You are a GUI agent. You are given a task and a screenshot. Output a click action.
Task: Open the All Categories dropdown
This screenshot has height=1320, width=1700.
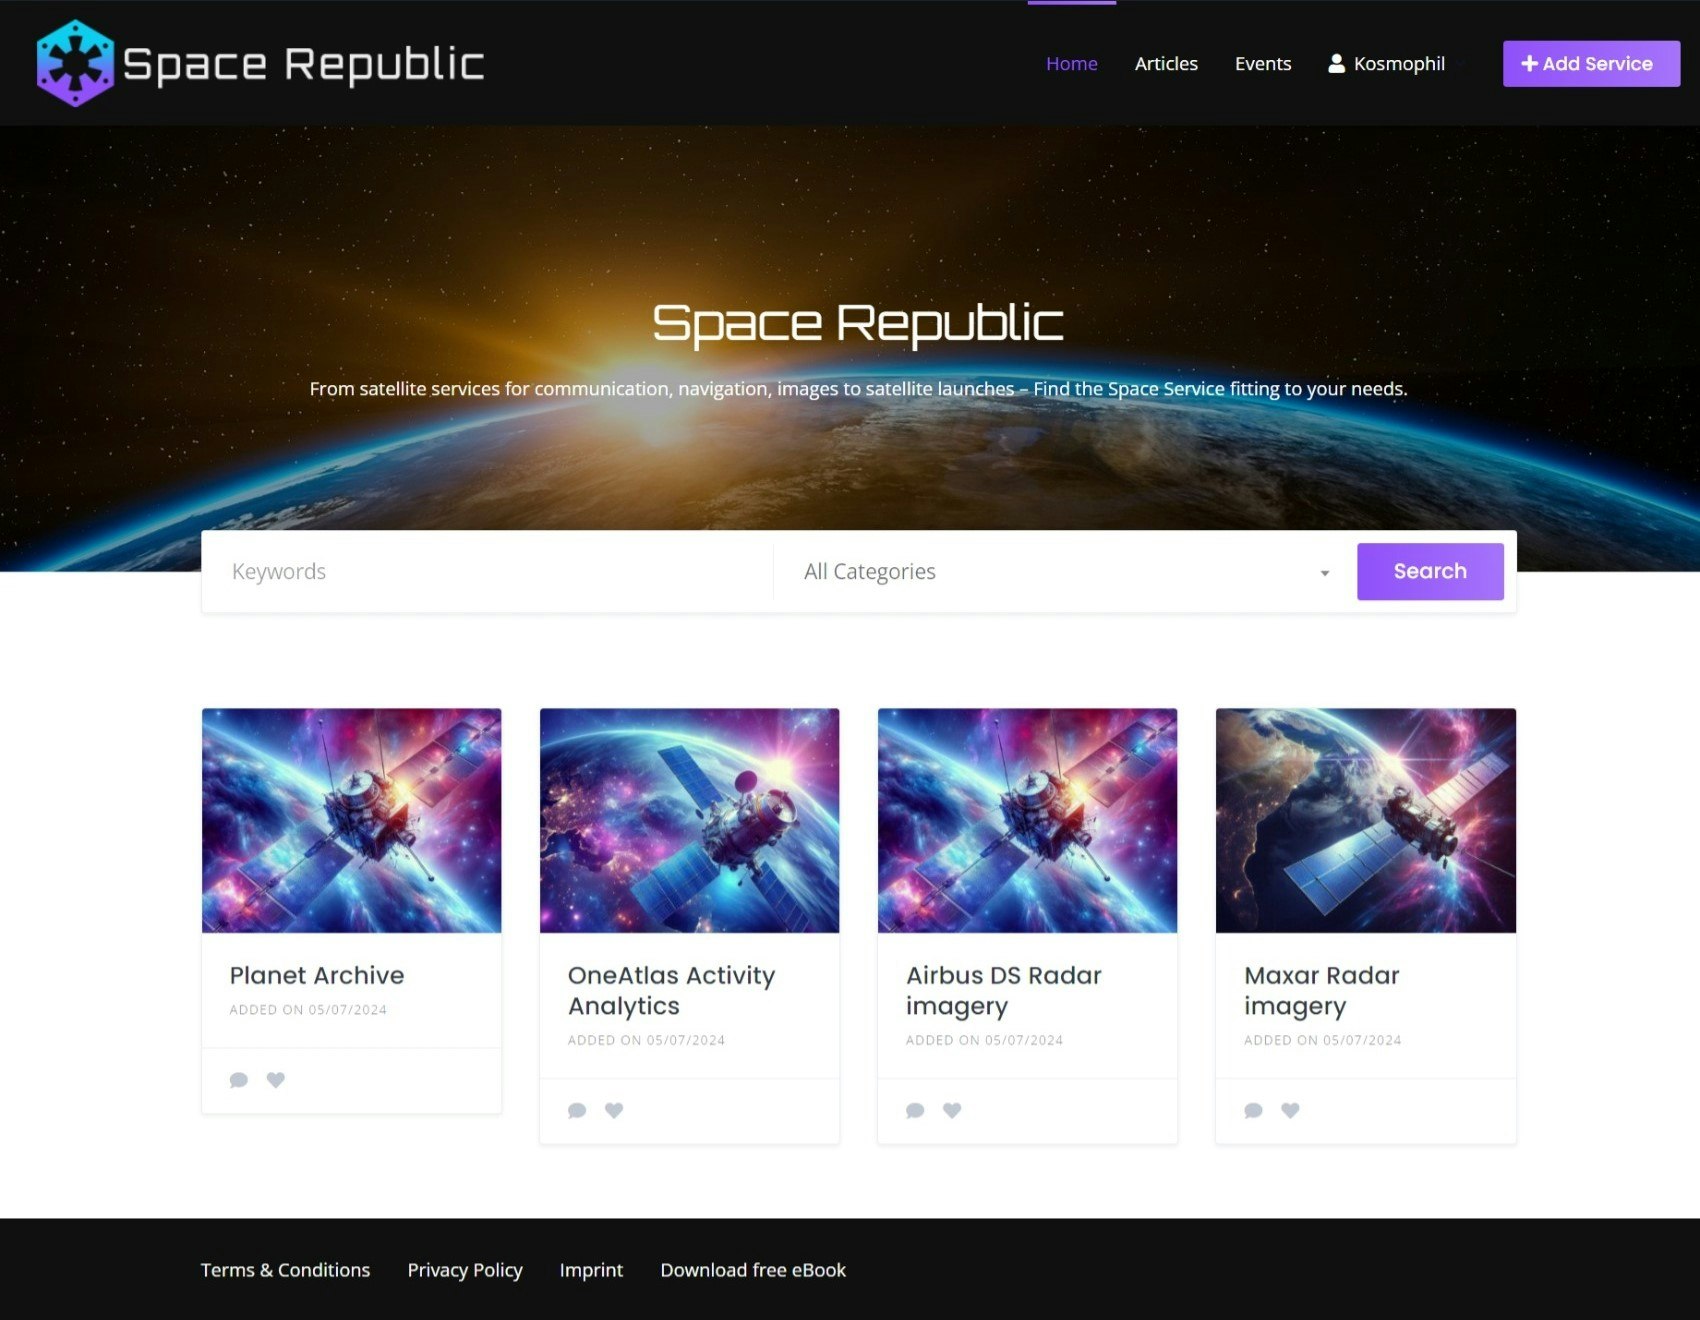tap(1065, 572)
